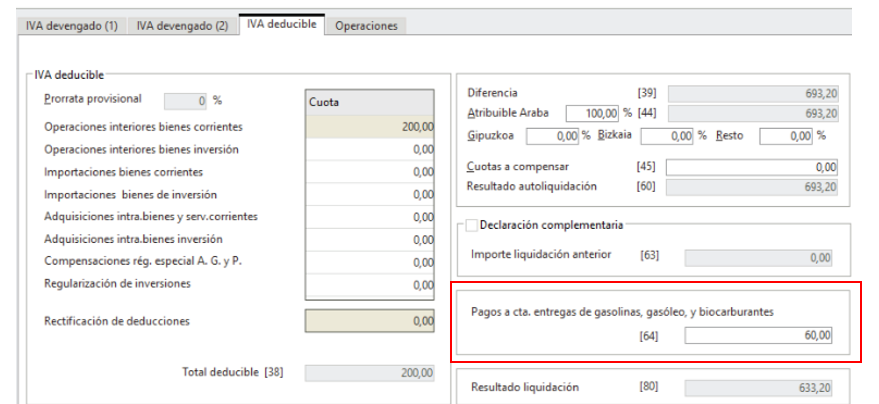Select Regularización de inversiones cuota cell
This screenshot has width=879, height=404.
click(x=369, y=285)
